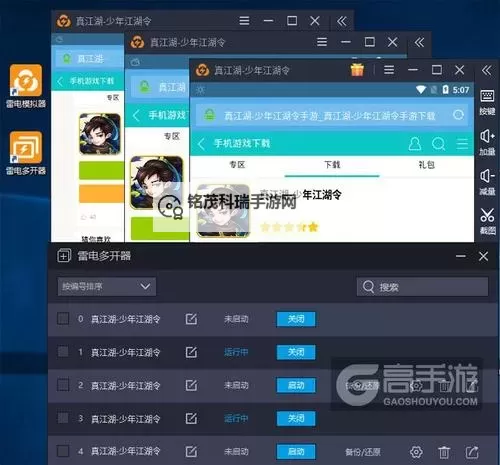This screenshot has height=465, width=500.
Task: Collapse the front emulator sidebar with double chevron
Action: pyautogui.click(x=487, y=70)
